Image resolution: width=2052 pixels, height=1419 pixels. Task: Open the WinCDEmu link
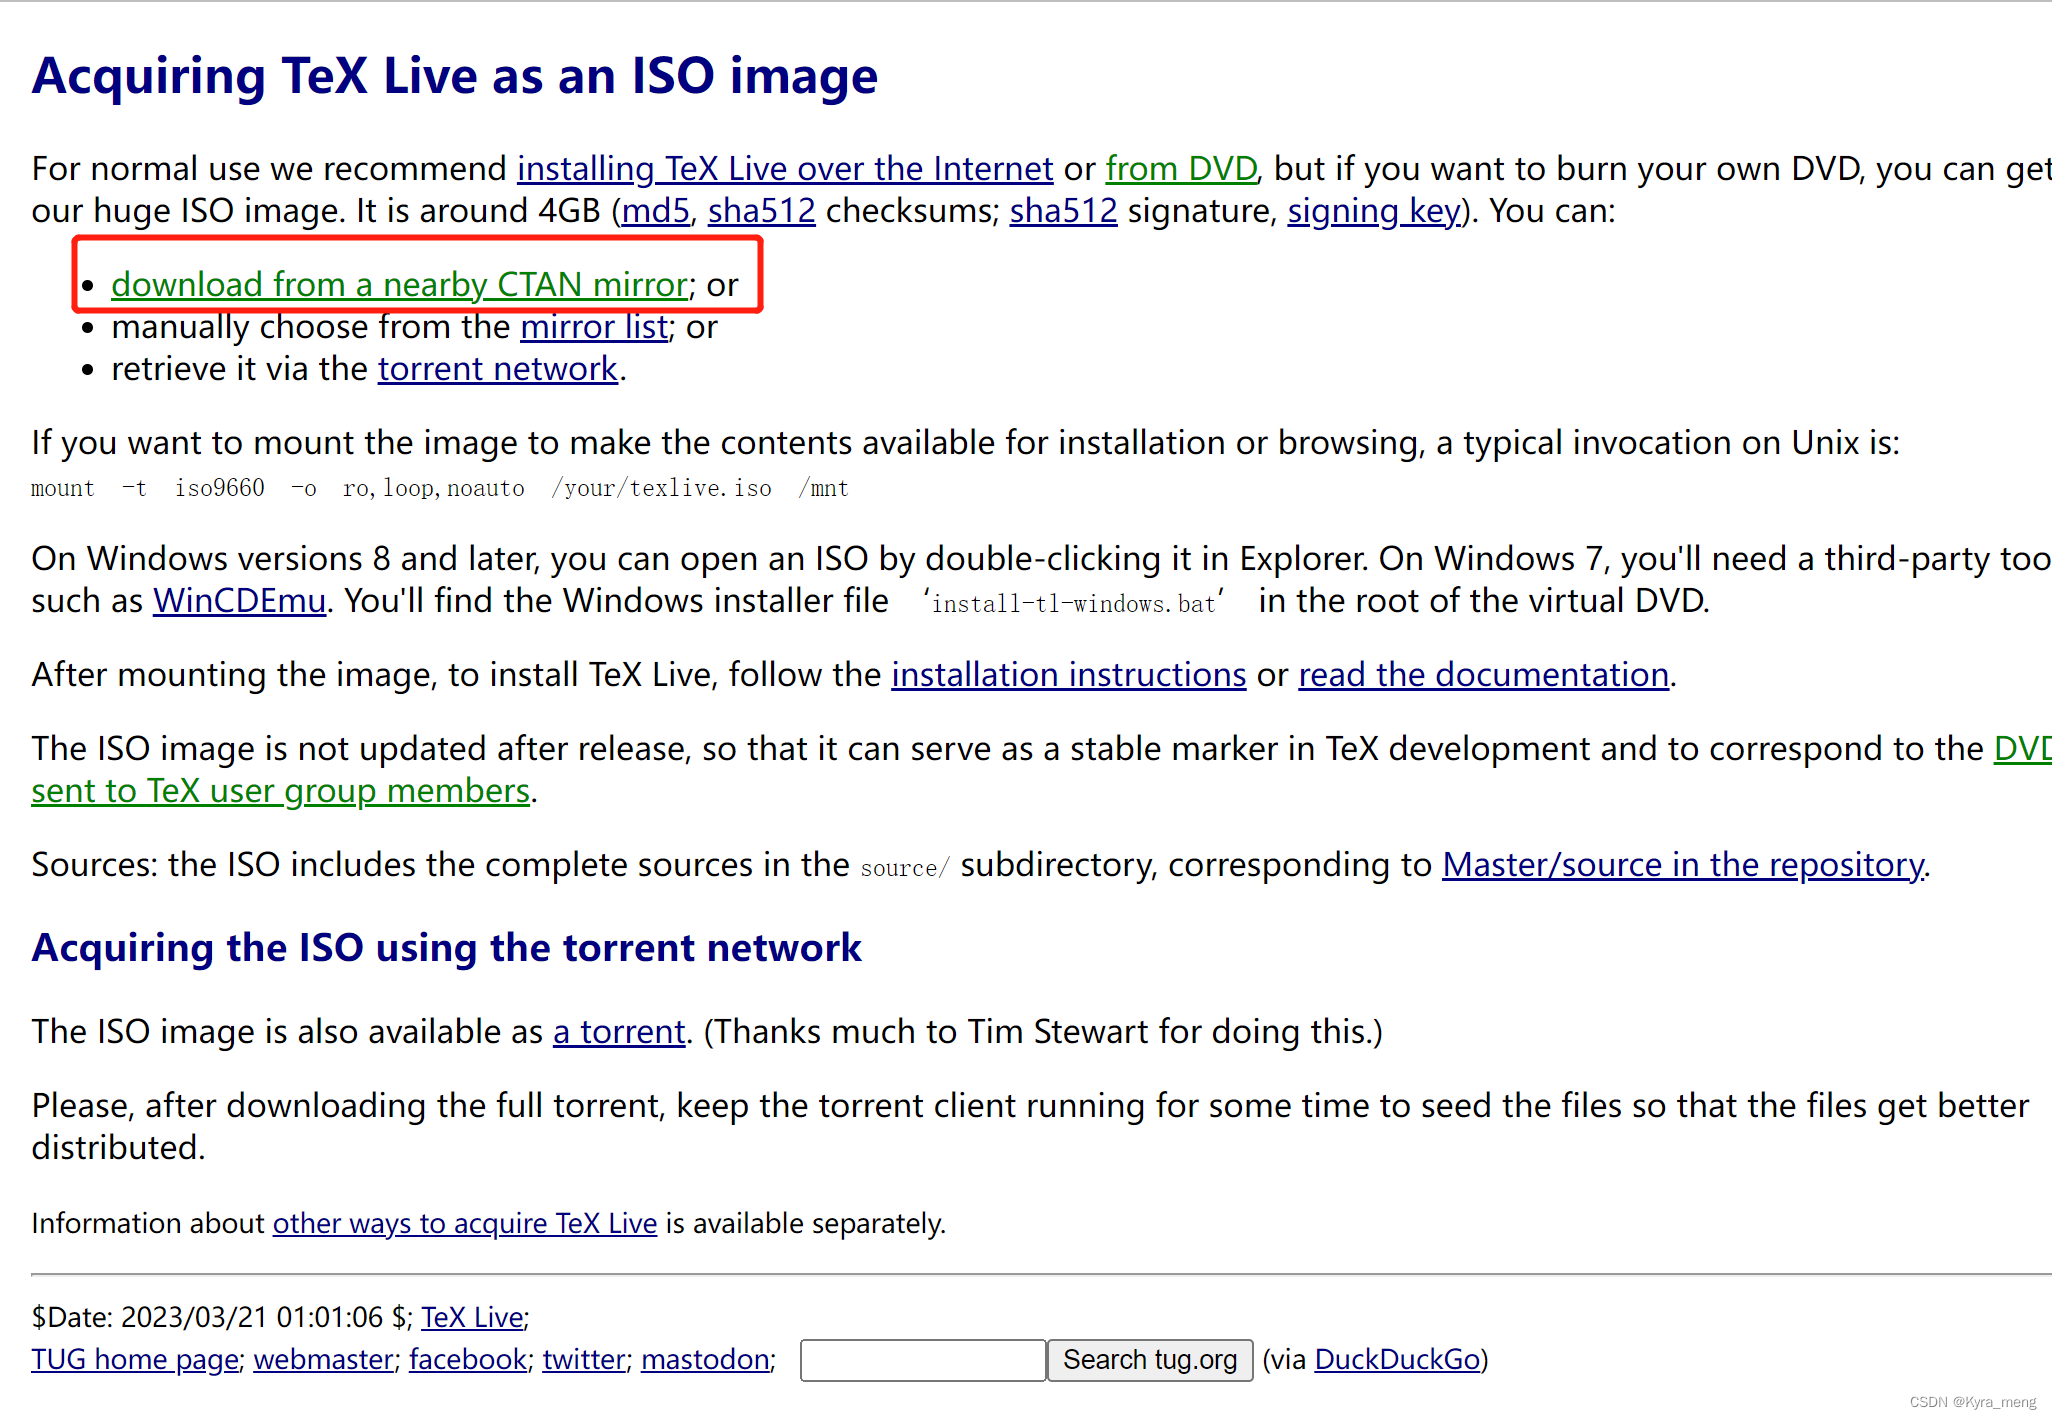[x=239, y=601]
